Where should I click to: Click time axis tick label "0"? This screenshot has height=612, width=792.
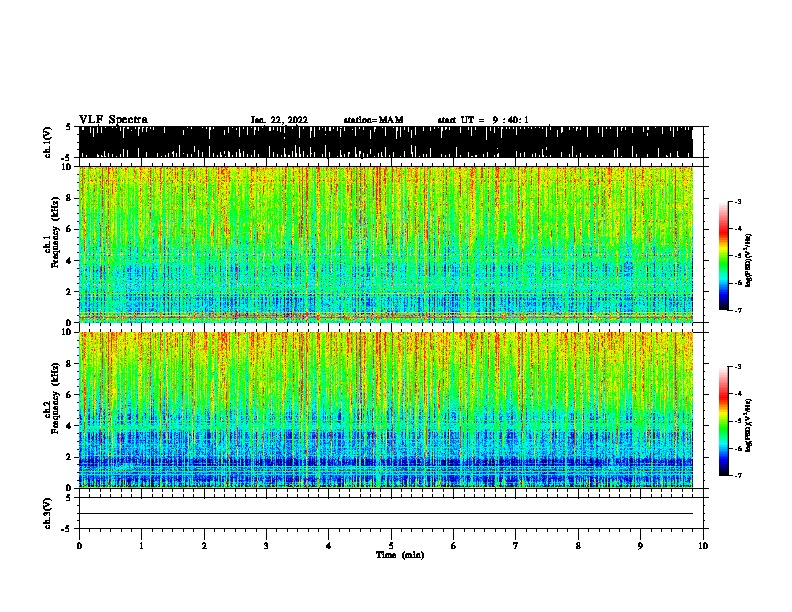(79, 546)
